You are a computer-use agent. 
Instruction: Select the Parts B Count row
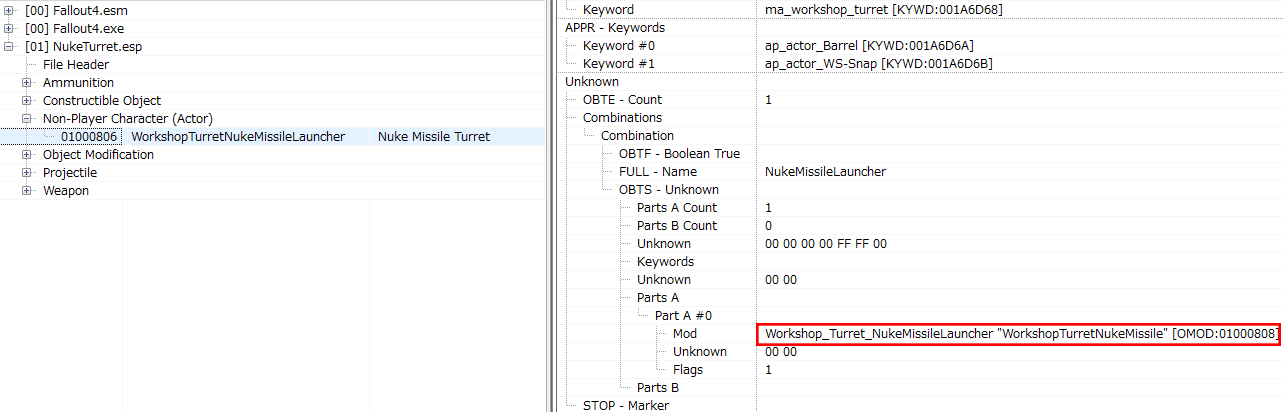coord(677,225)
